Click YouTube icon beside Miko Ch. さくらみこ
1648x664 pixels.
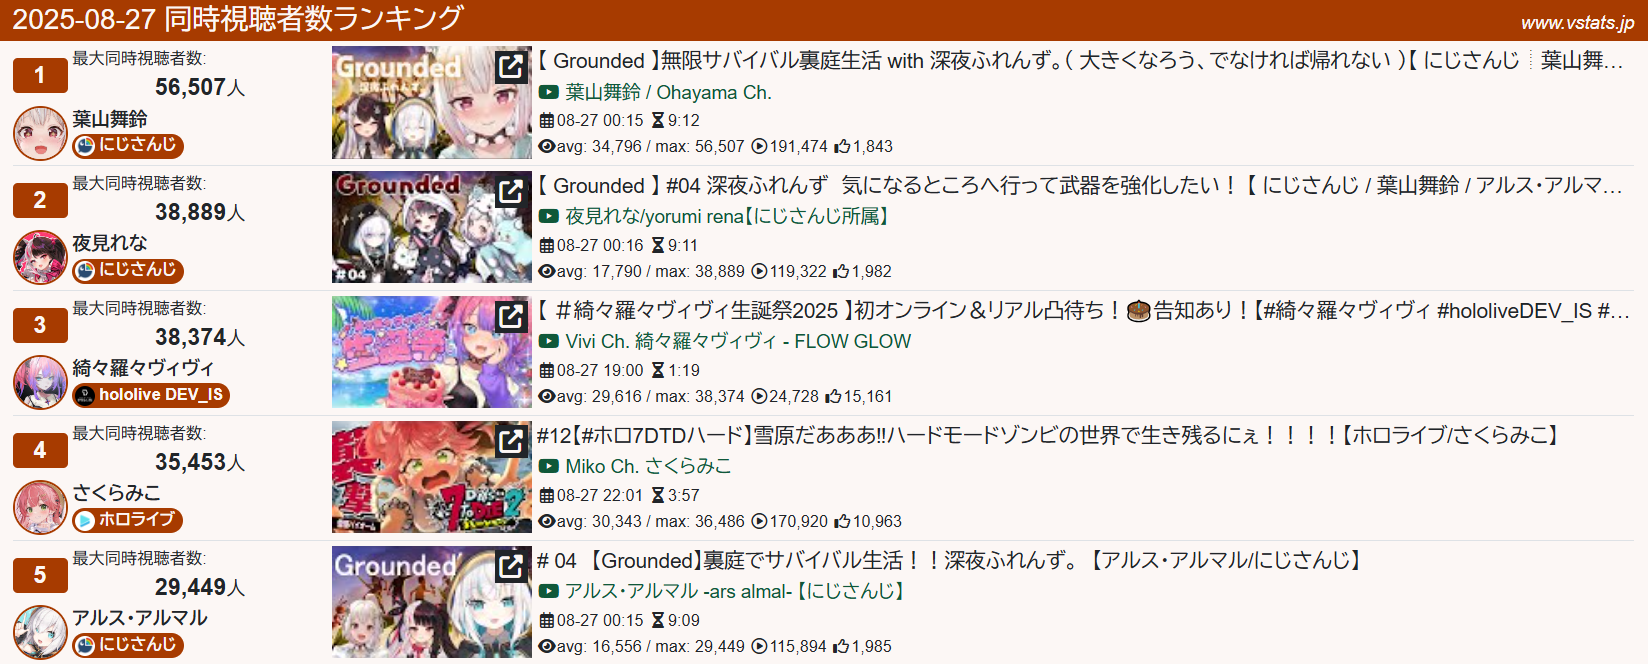tap(549, 466)
